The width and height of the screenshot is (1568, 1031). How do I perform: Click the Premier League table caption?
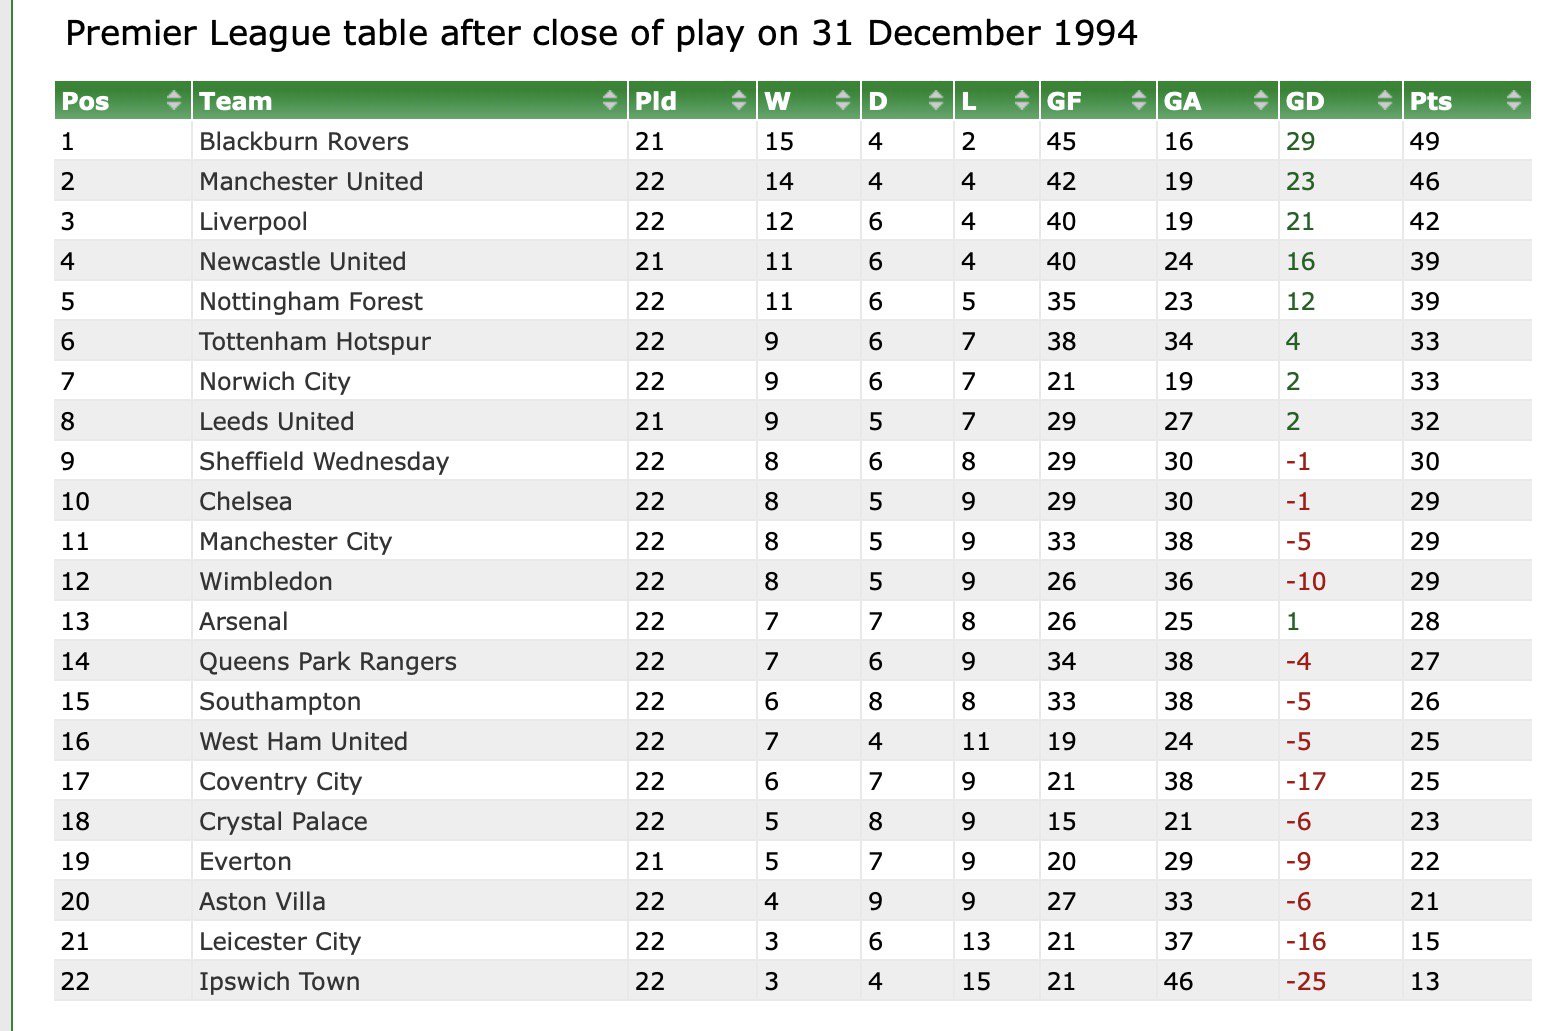click(601, 34)
